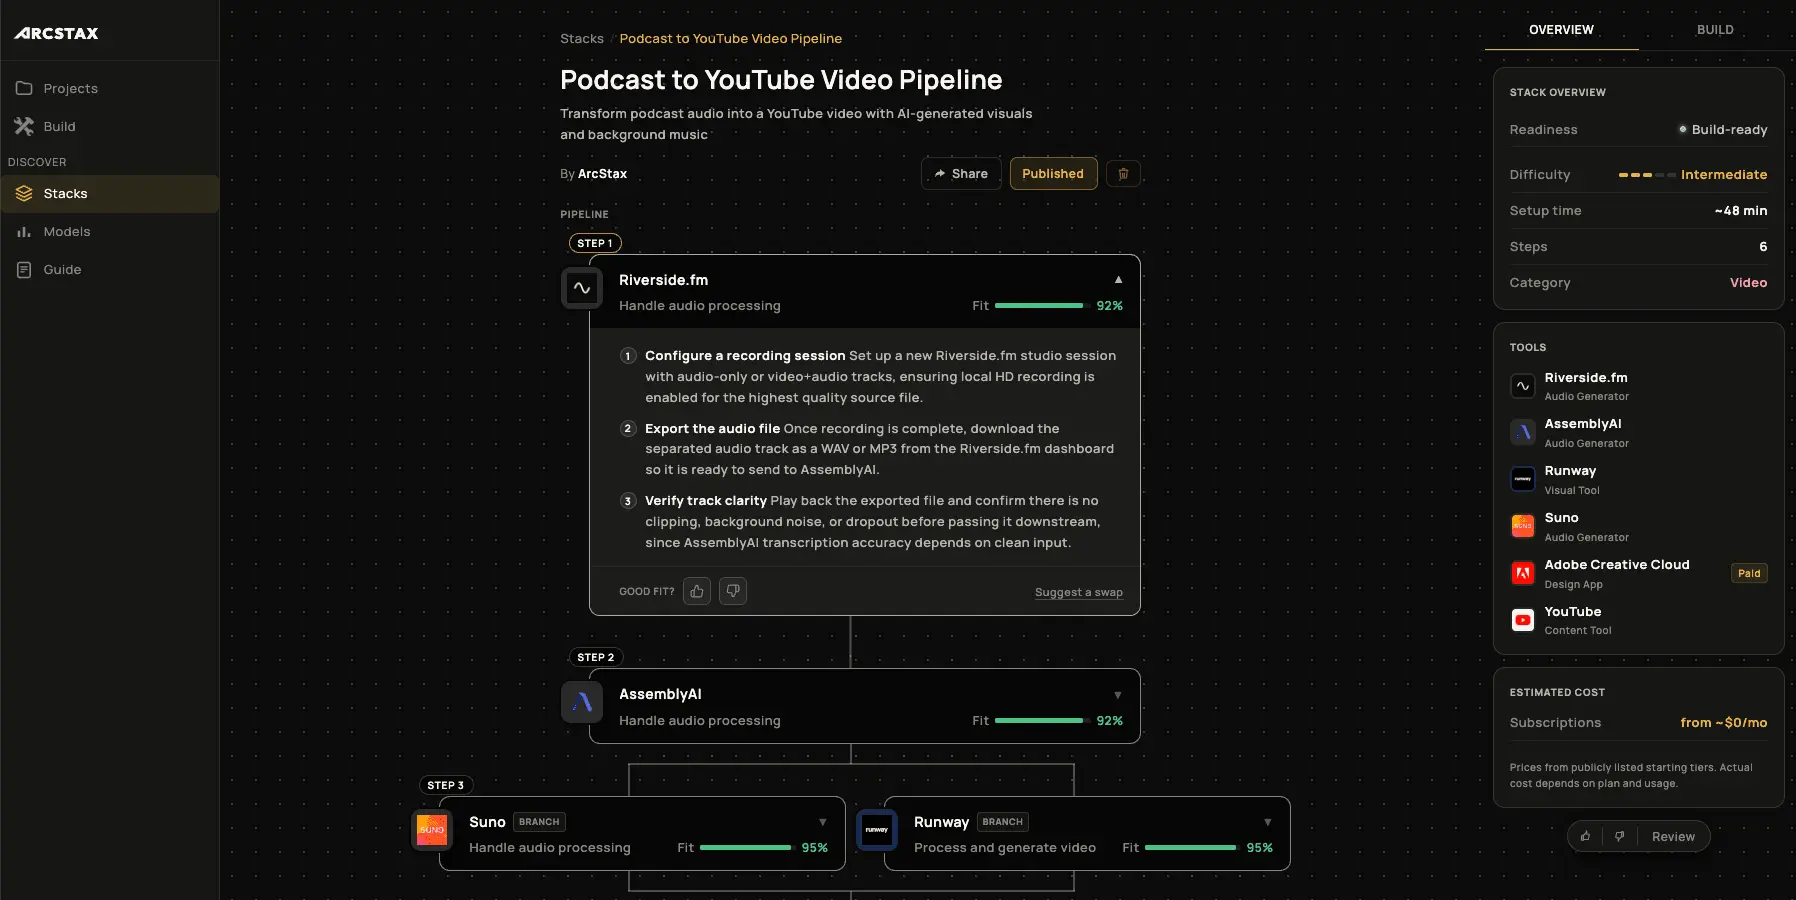Click the Stacks layers icon in sidebar

tap(24, 193)
